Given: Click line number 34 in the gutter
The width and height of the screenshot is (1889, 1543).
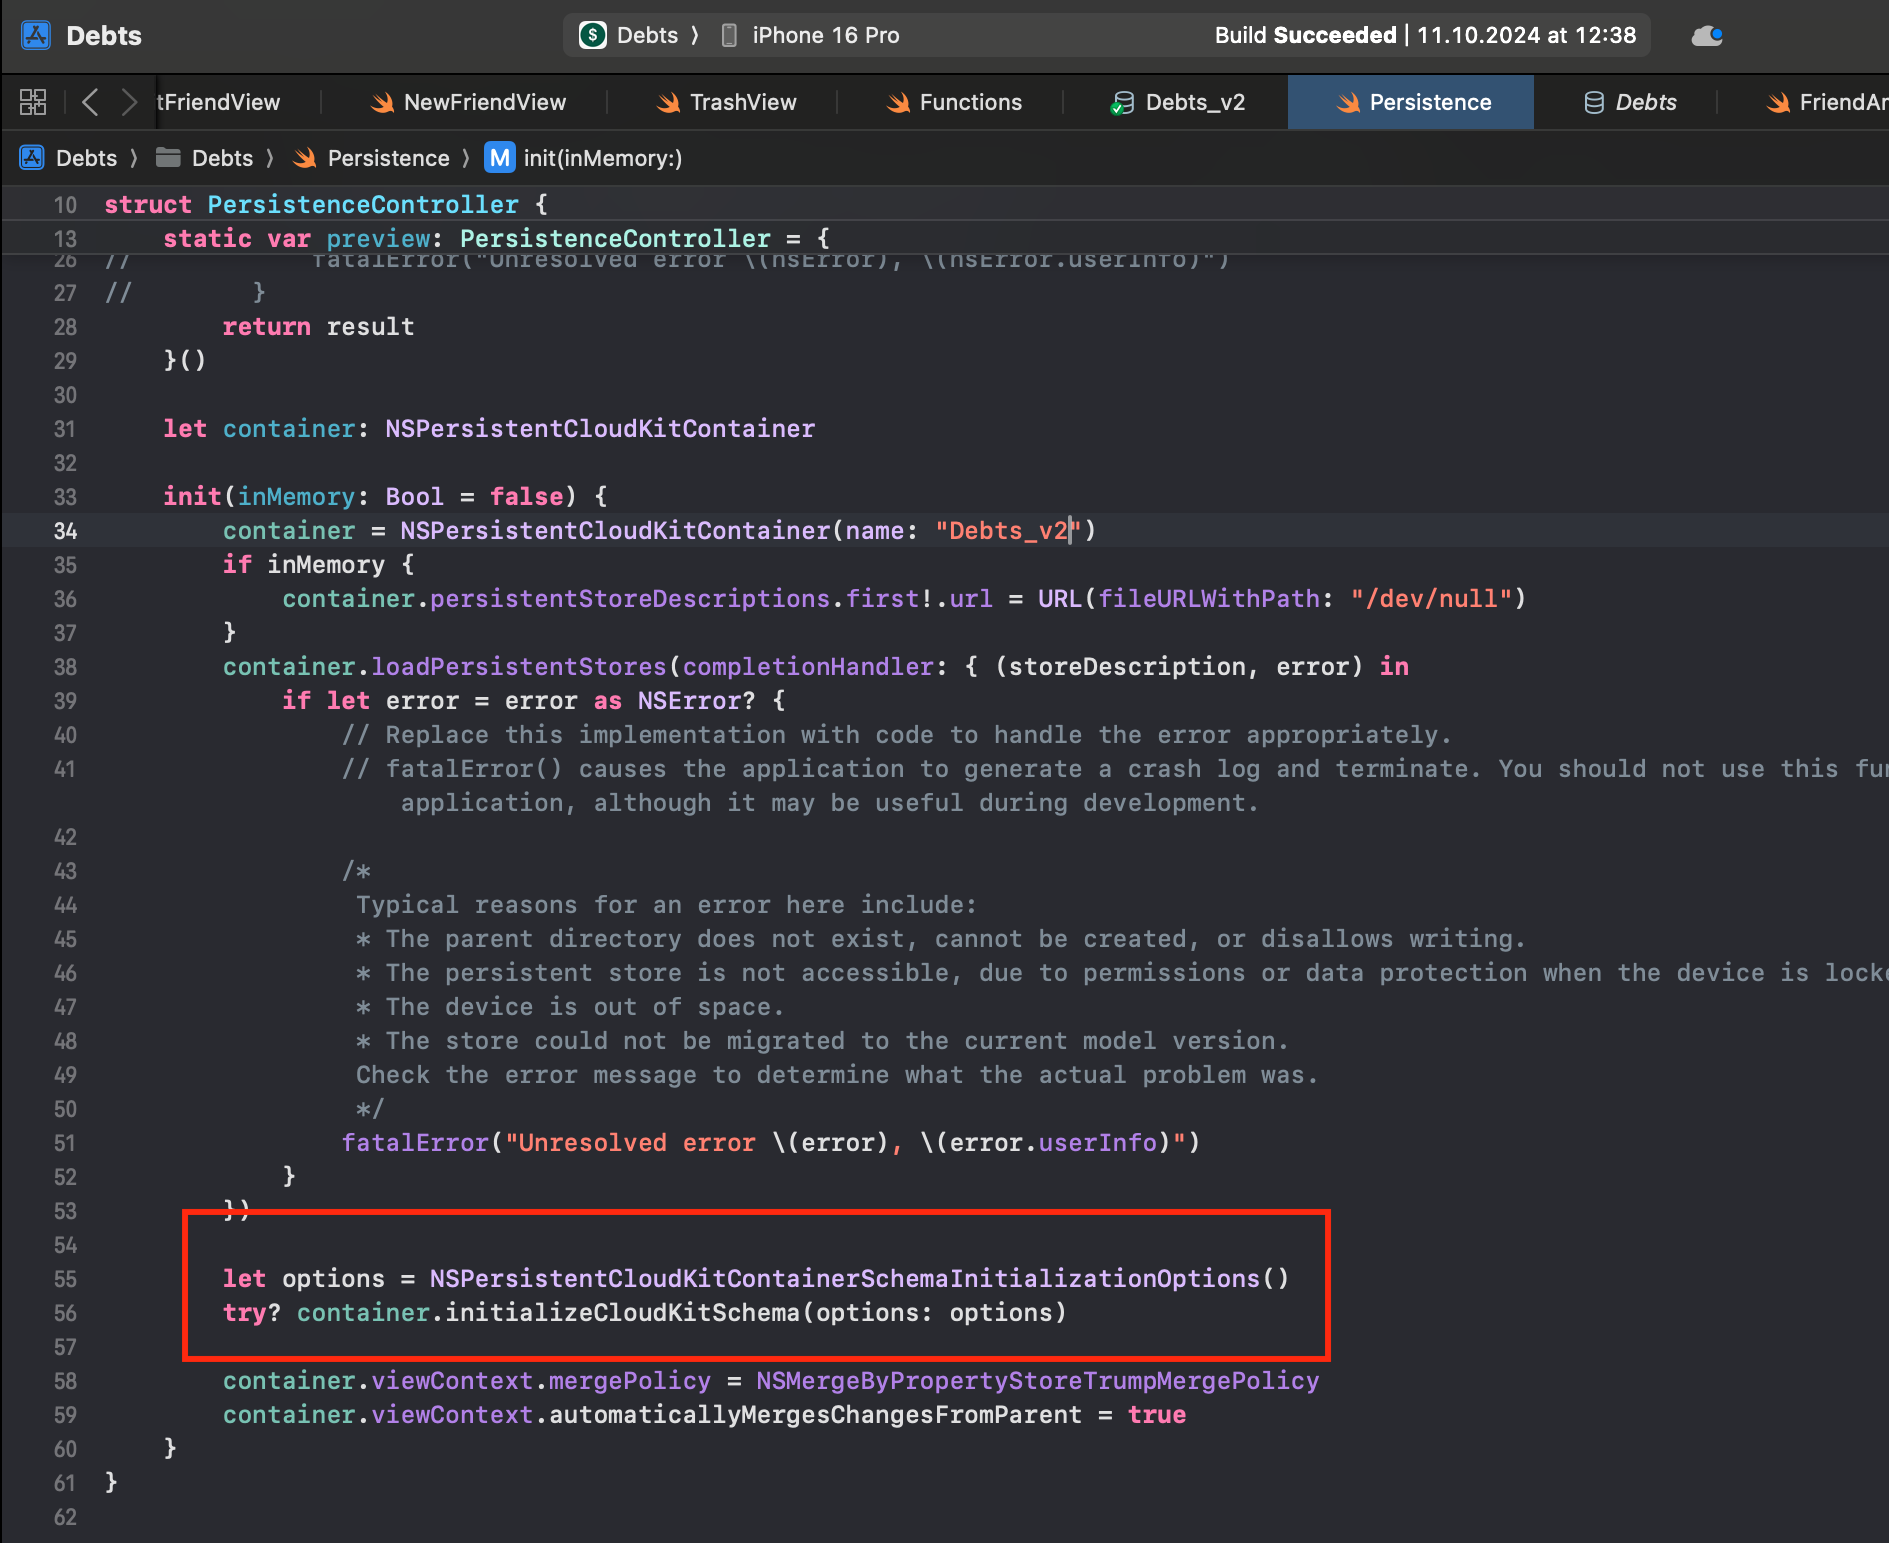Looking at the screenshot, I should click(66, 531).
